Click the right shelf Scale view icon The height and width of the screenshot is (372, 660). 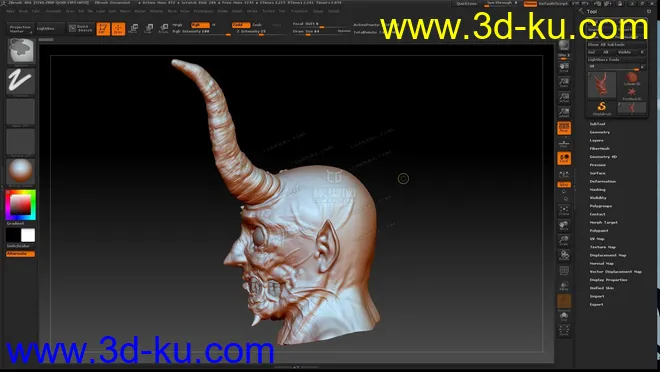[564, 241]
